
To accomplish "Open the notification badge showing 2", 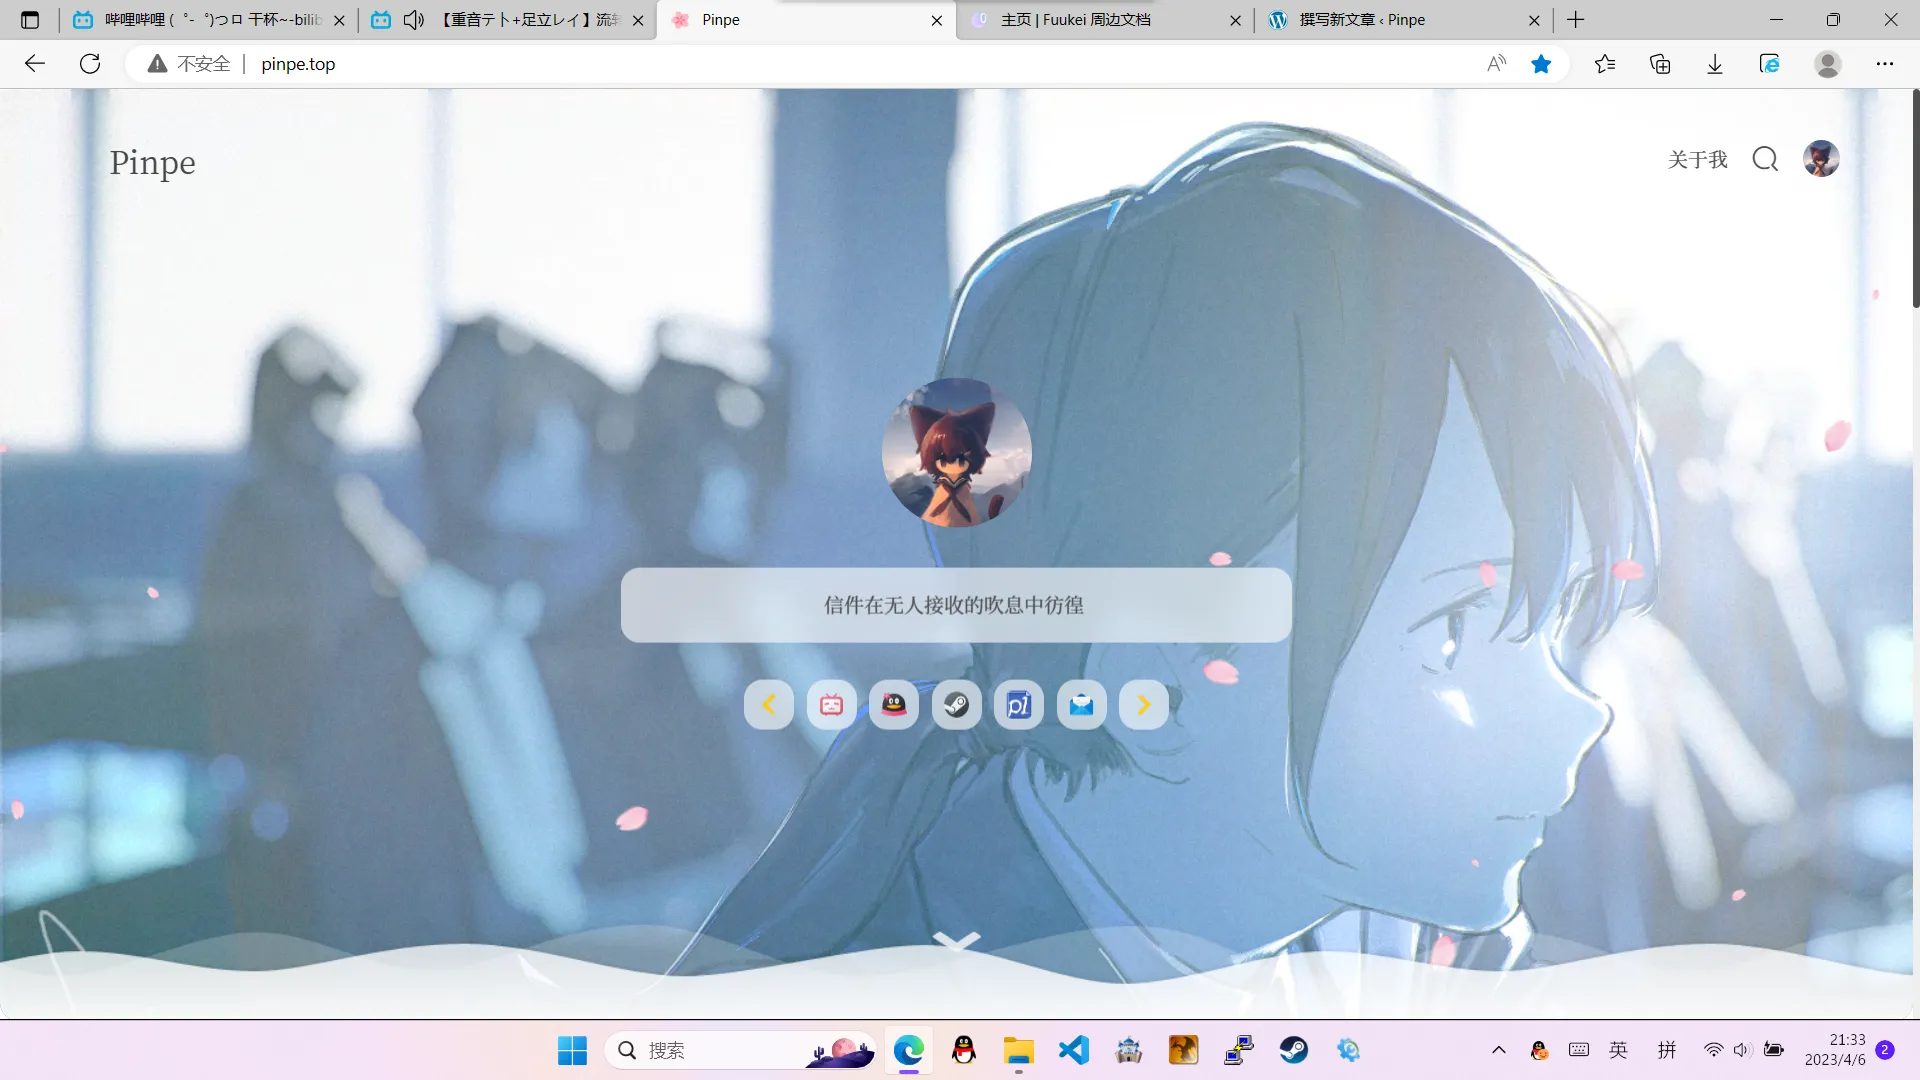I will pyautogui.click(x=1885, y=1050).
